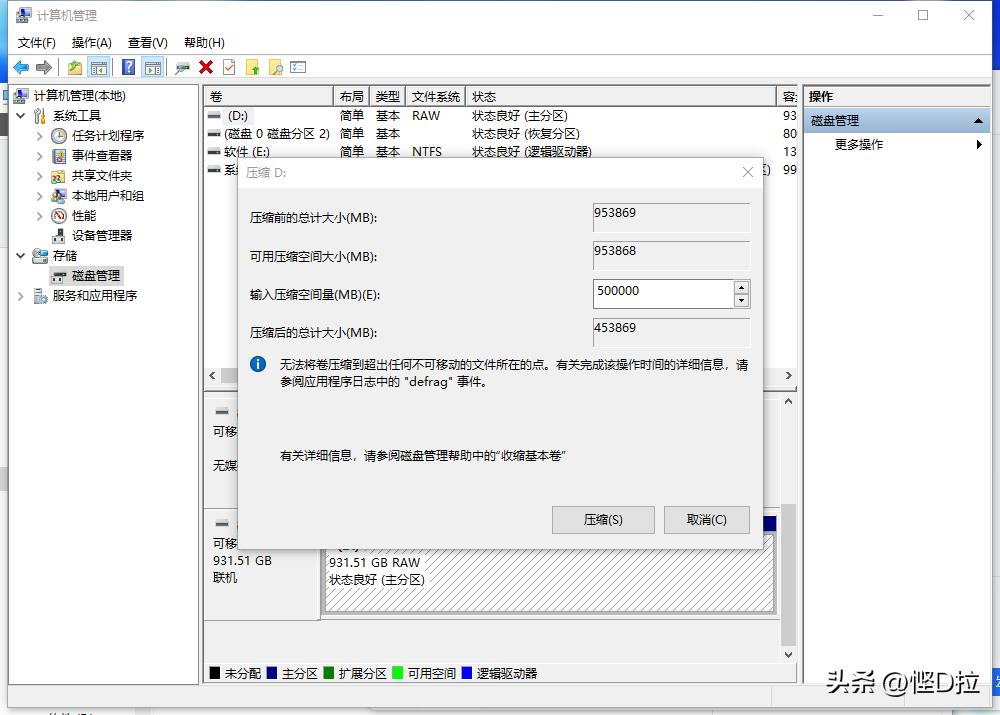Click the back navigation arrow in toolbar

tap(21, 67)
